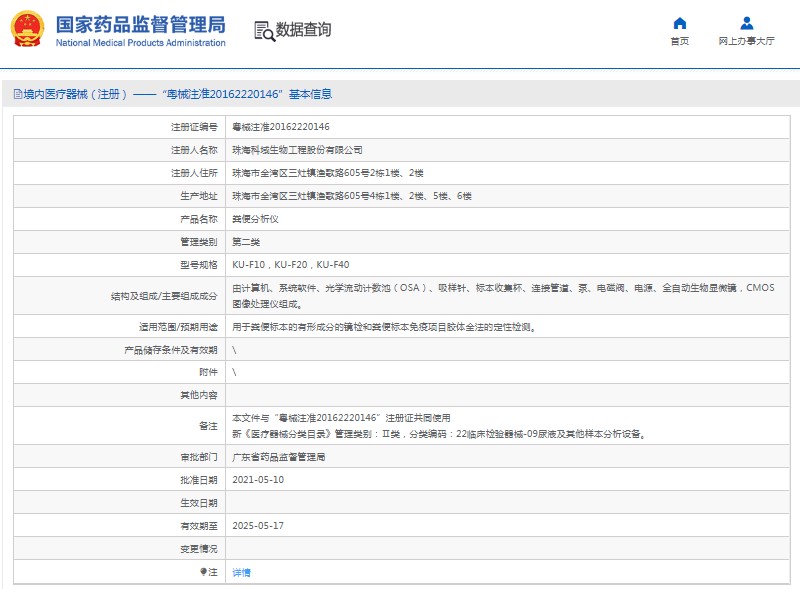Select the 附件 label
The height and width of the screenshot is (589, 800).
[208, 372]
